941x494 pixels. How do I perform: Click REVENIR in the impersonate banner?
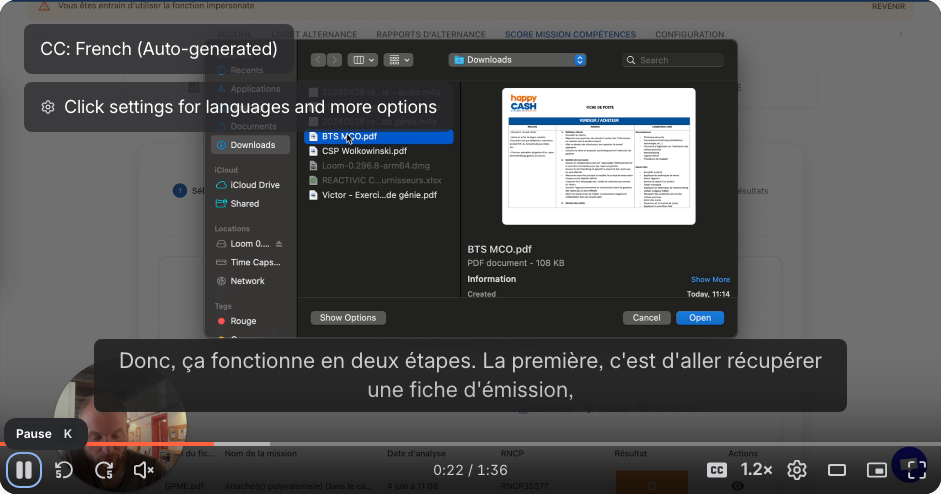click(x=888, y=6)
